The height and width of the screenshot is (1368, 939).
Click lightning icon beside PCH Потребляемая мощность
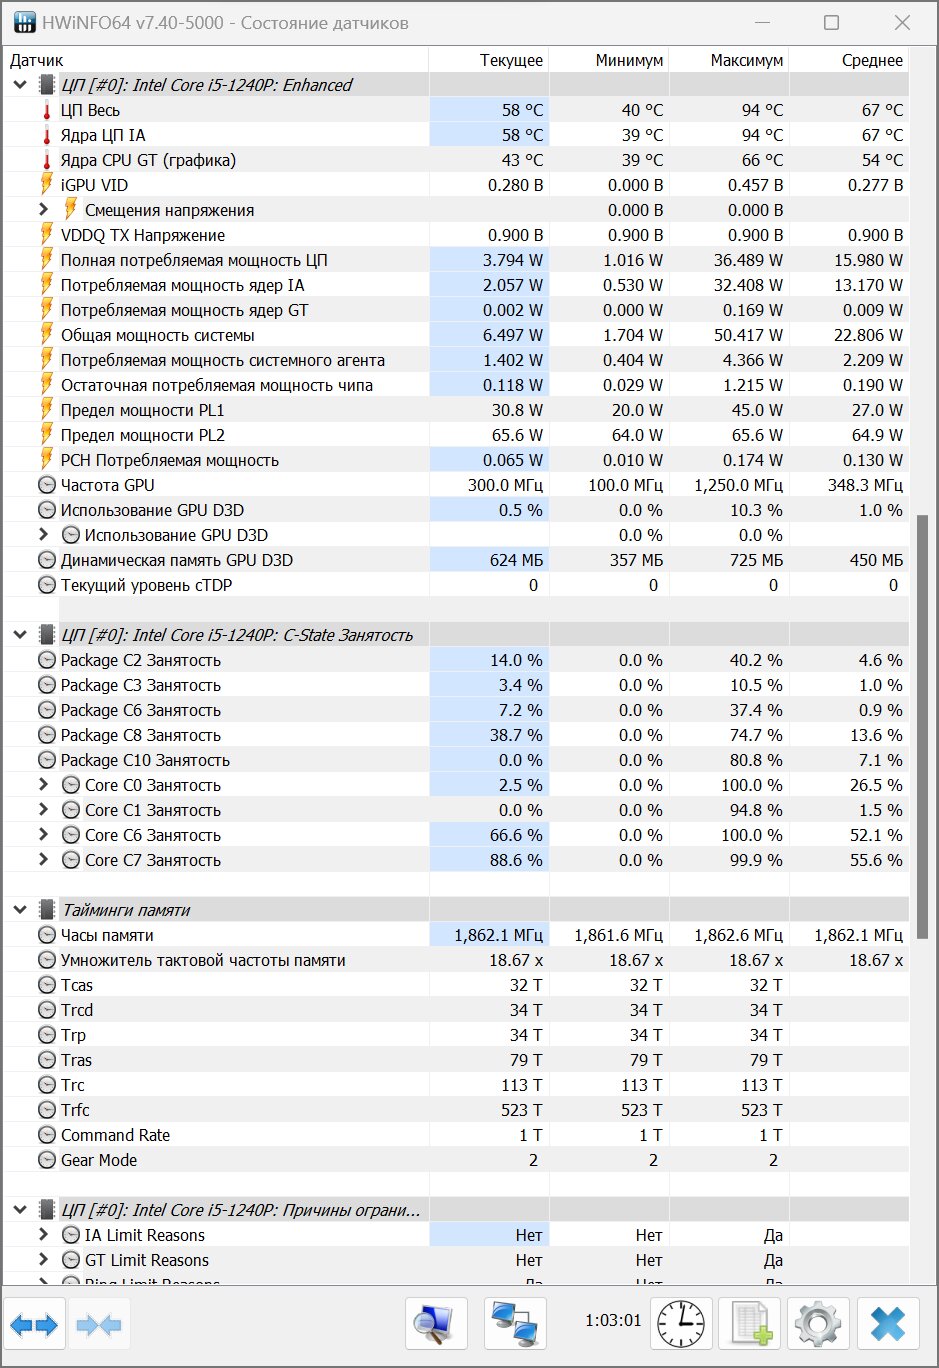[46, 459]
